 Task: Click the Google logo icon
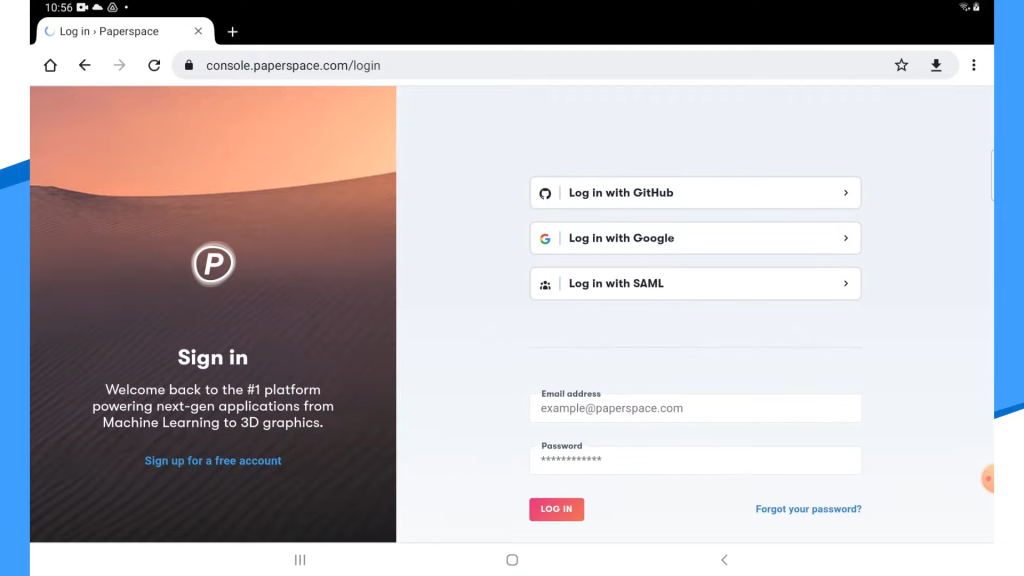(545, 239)
